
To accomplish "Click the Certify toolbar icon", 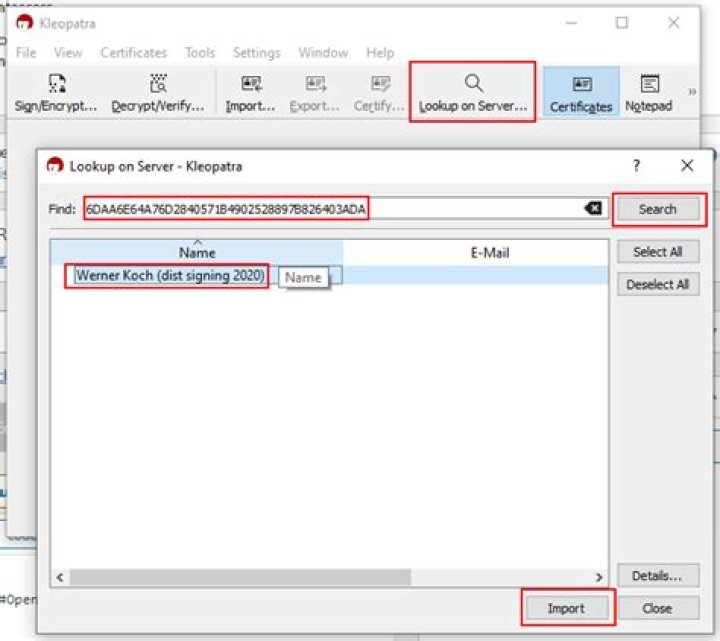I will pyautogui.click(x=379, y=94).
